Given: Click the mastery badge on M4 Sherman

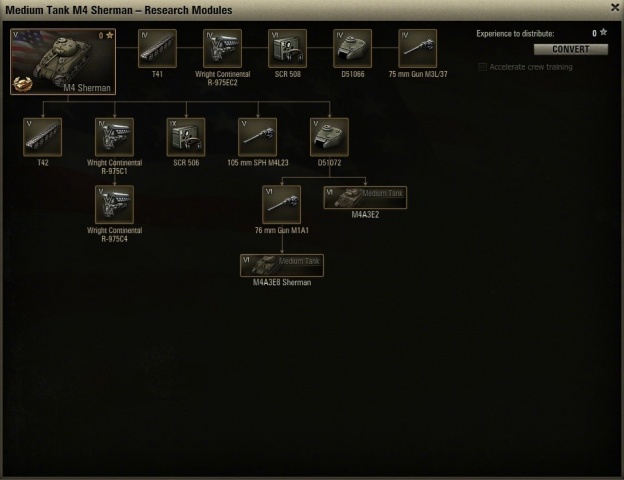Looking at the screenshot, I should (22, 84).
